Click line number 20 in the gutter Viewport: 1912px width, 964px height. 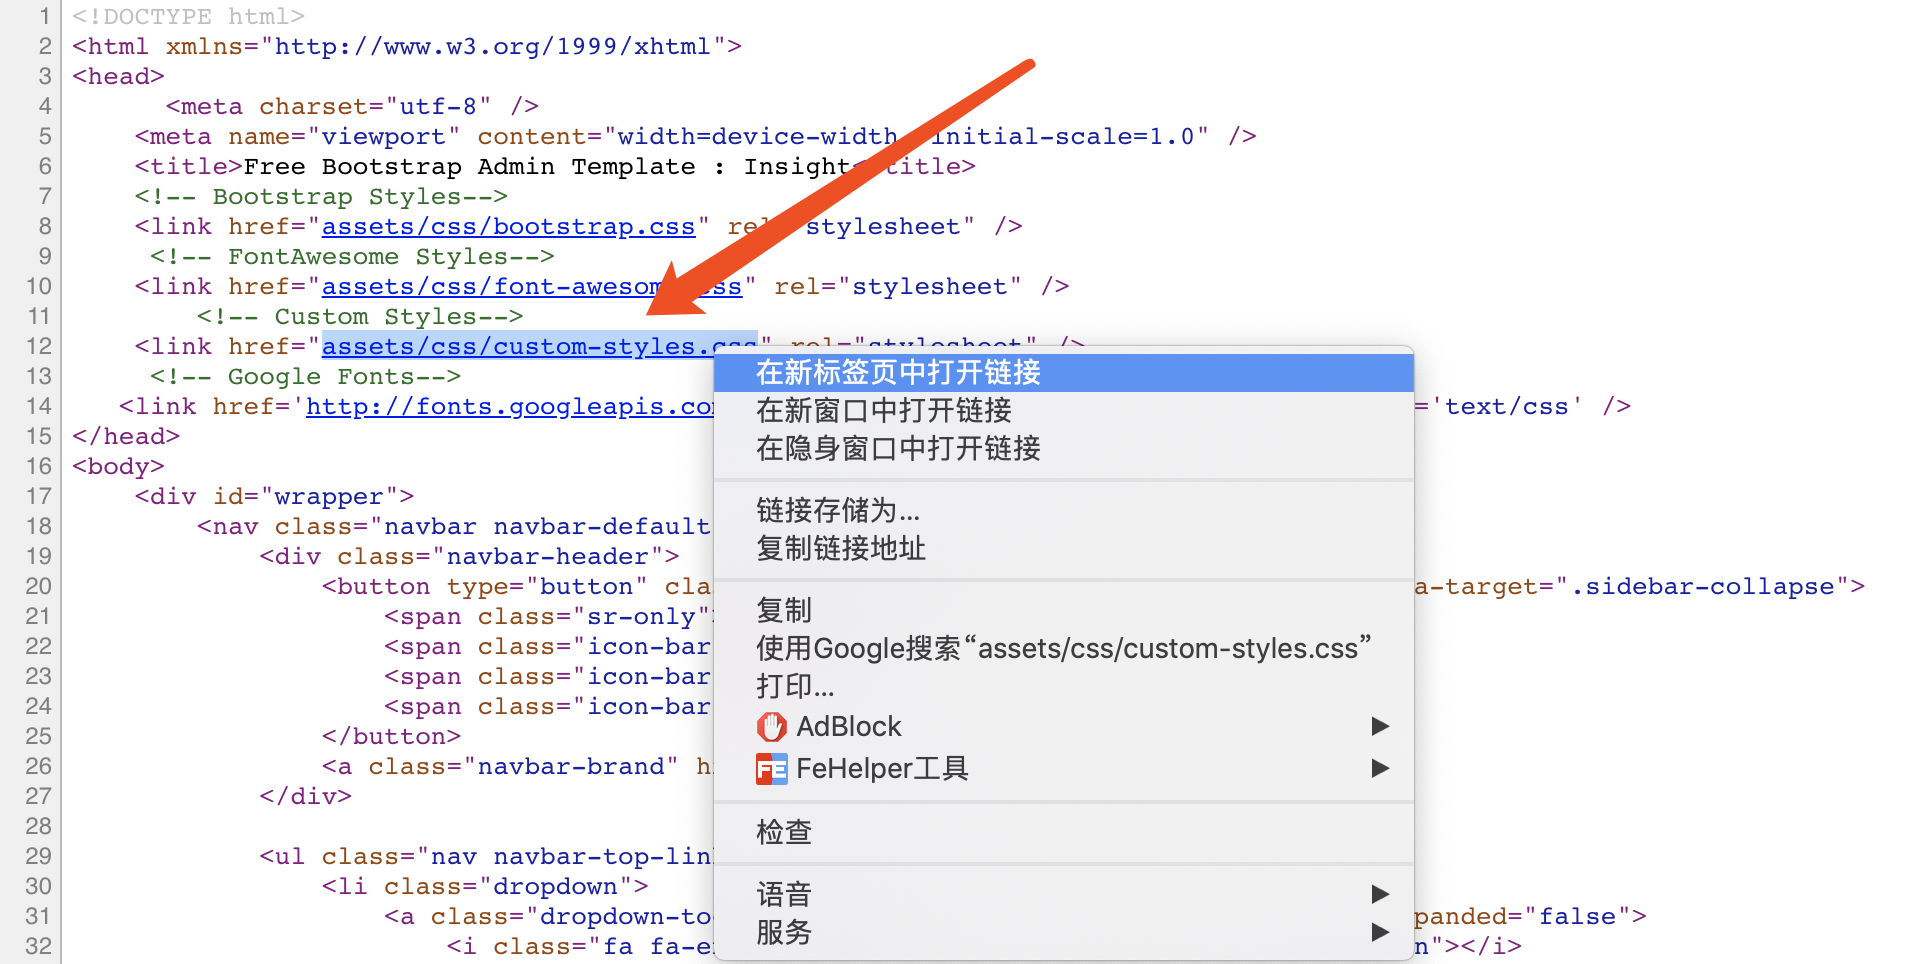[x=38, y=586]
